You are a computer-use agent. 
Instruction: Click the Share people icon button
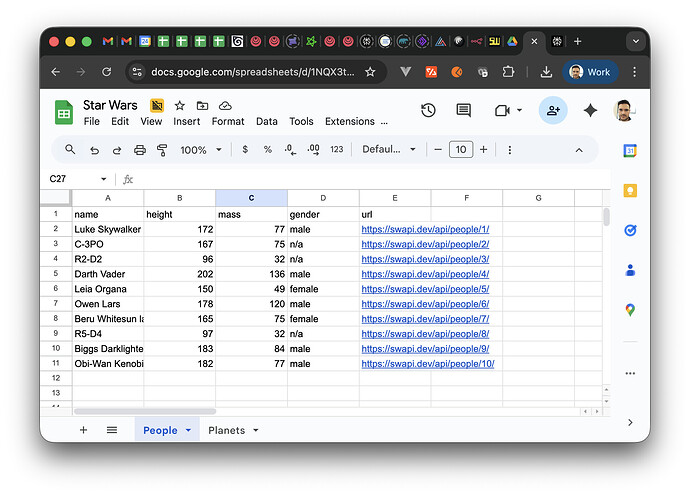click(x=553, y=110)
